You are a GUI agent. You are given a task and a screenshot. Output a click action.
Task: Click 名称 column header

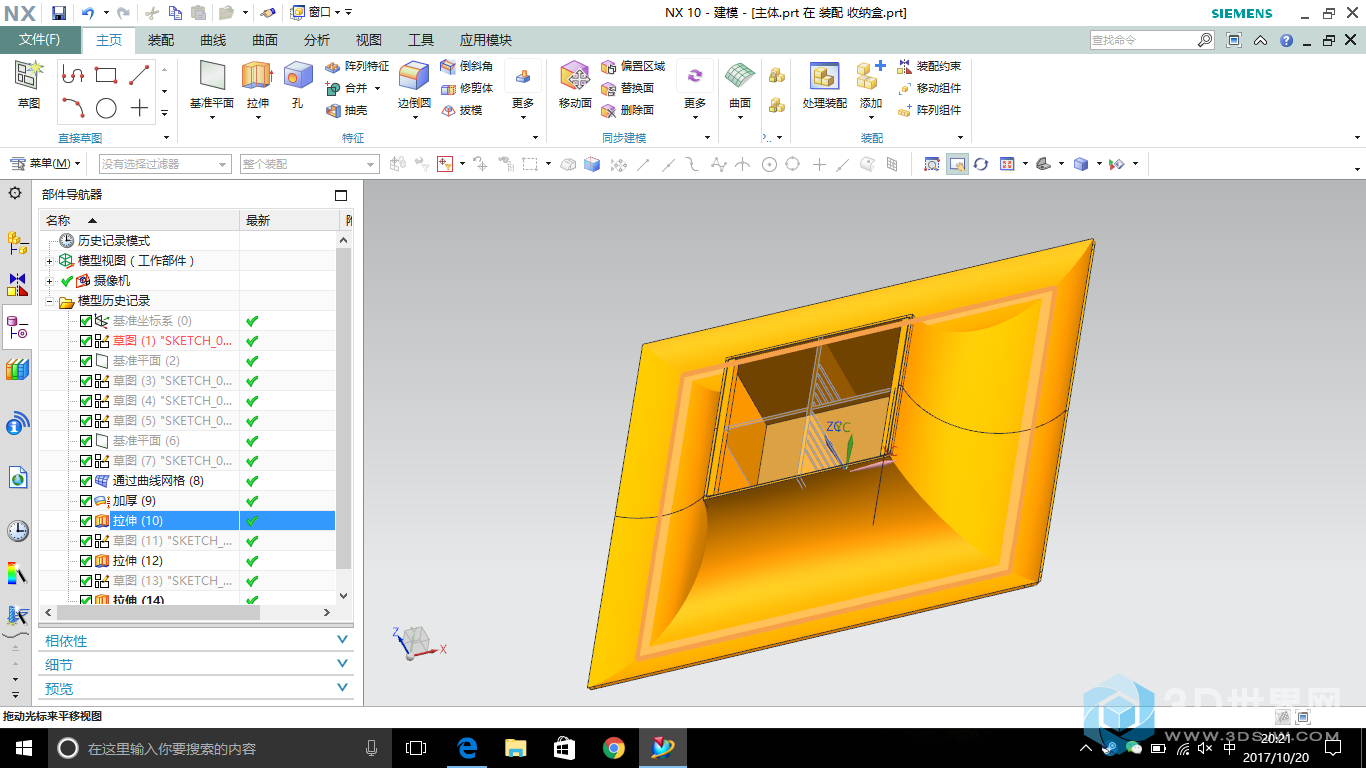[139, 220]
